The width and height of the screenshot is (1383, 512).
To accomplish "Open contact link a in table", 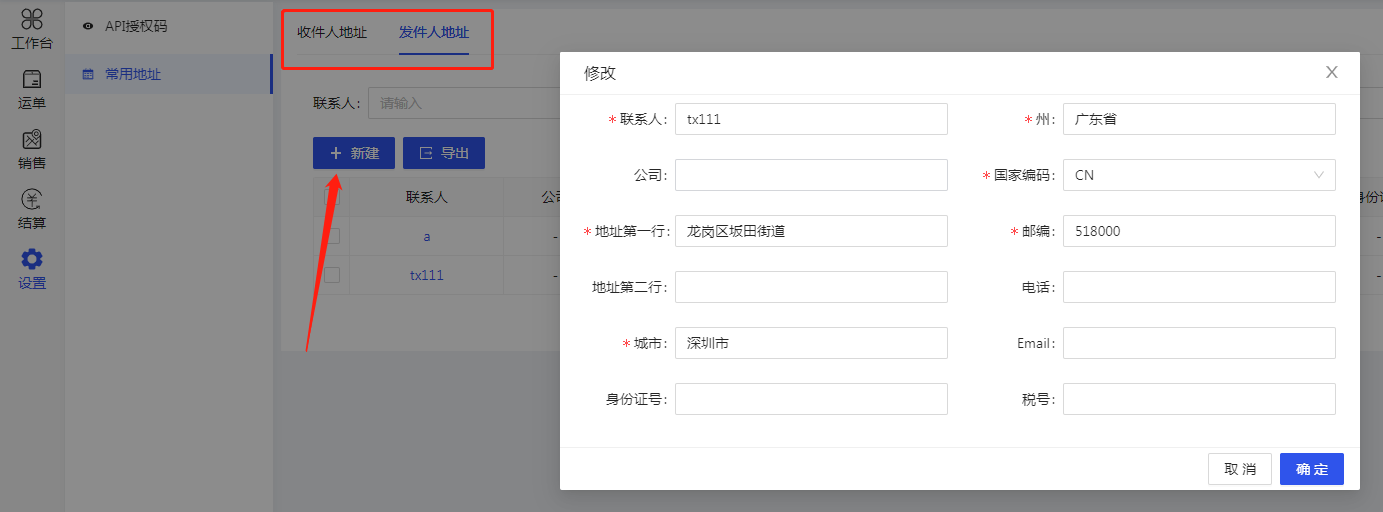I will coord(427,237).
